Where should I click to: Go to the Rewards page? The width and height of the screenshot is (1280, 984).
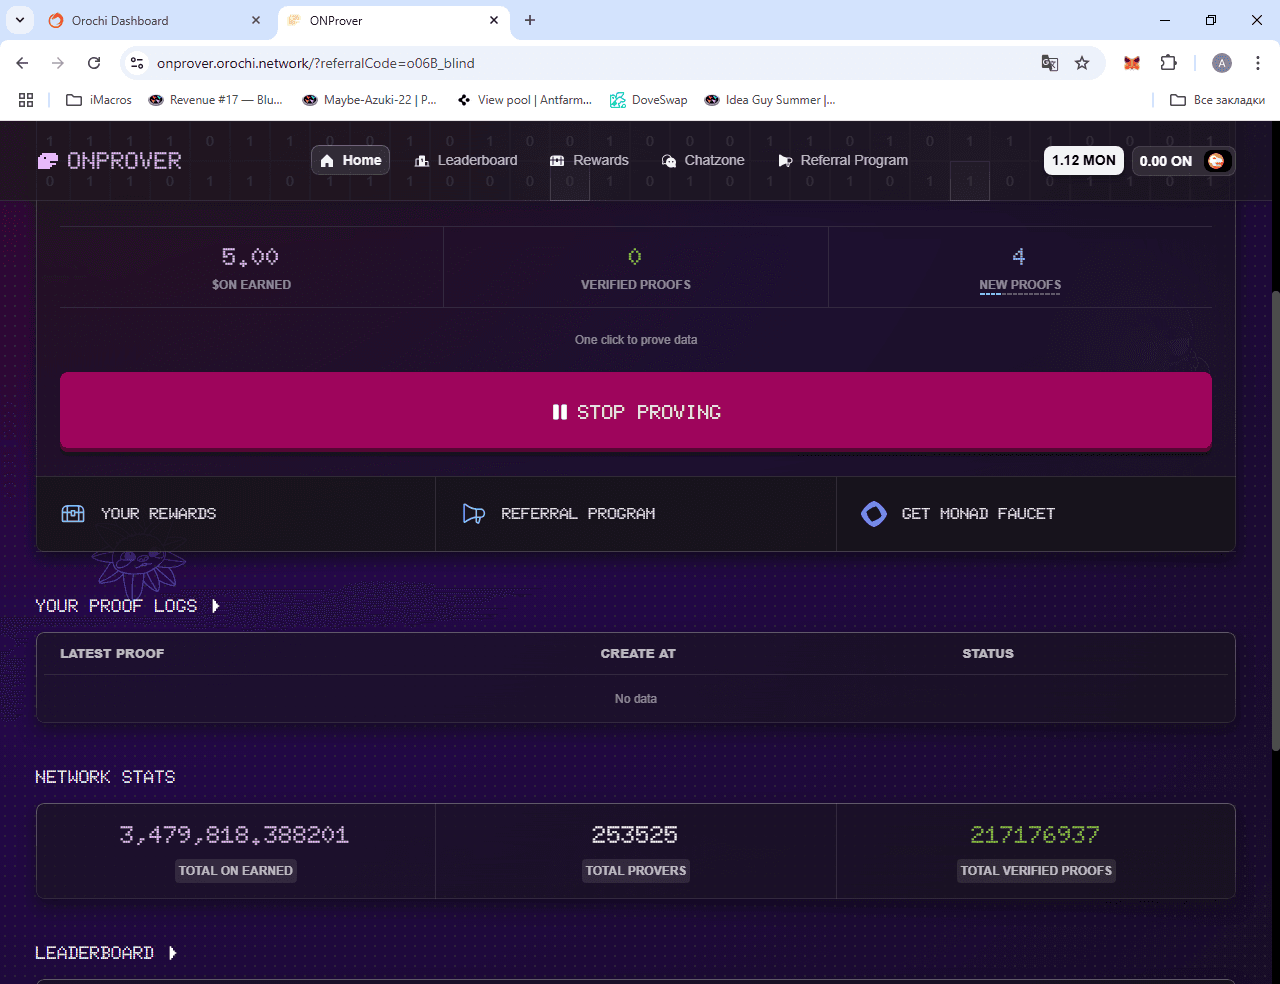coord(589,160)
